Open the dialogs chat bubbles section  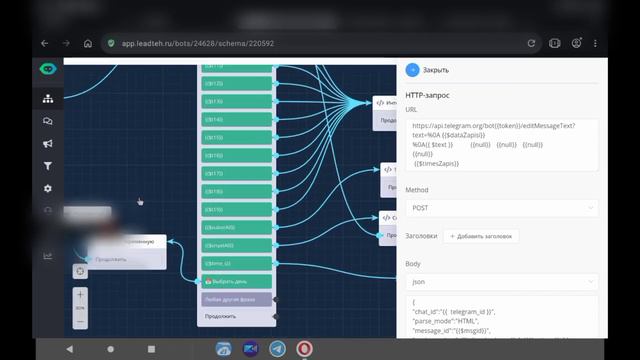(48, 121)
